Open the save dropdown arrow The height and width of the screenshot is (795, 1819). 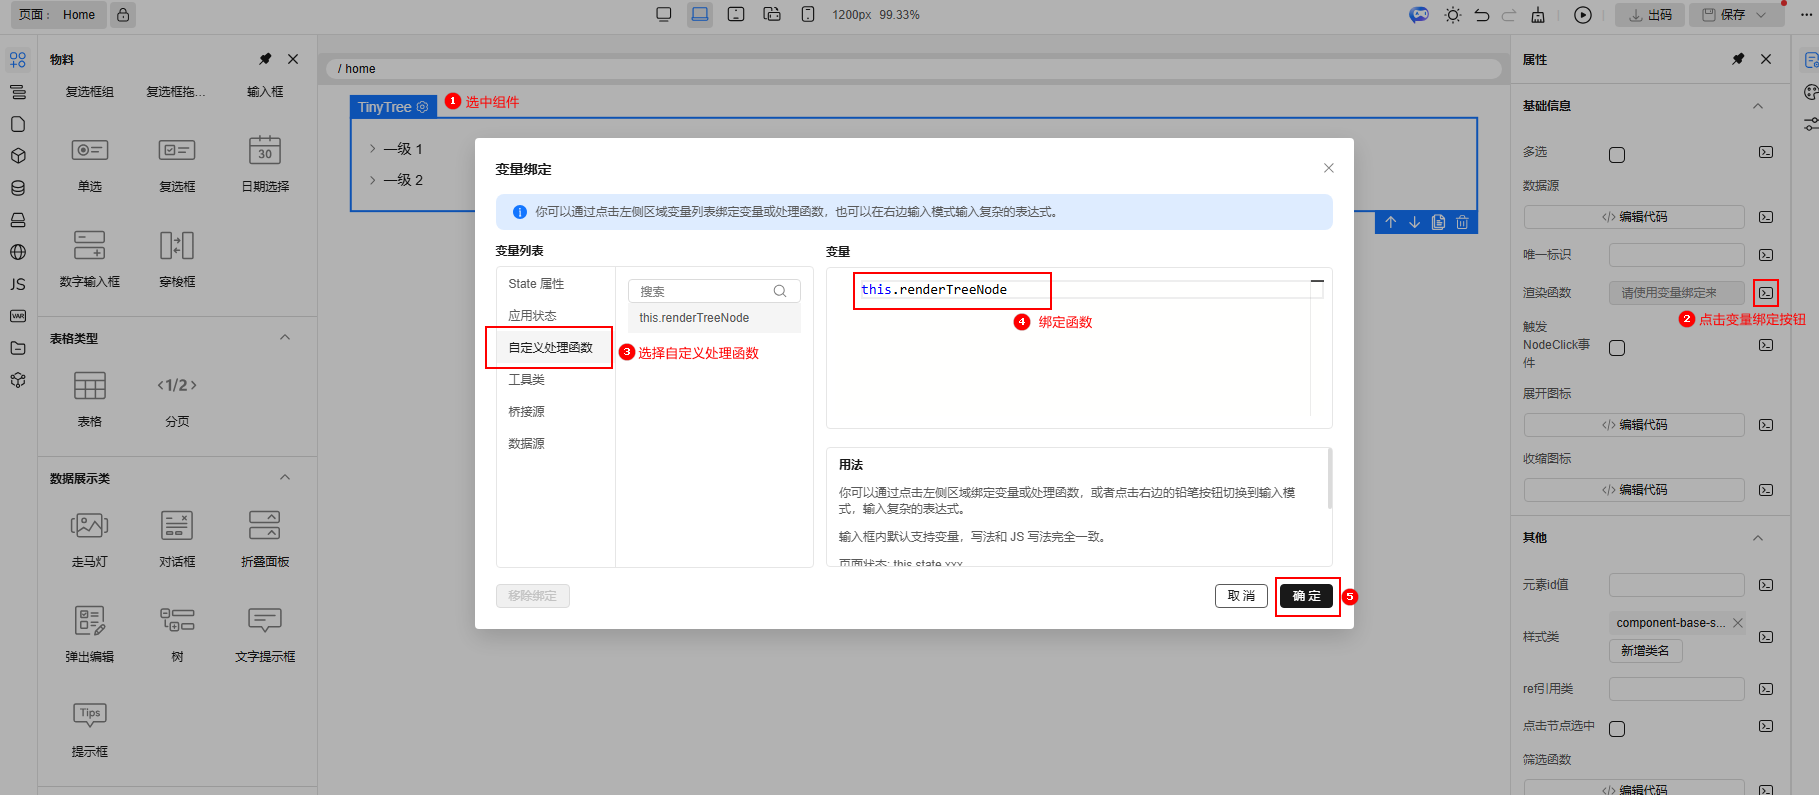tap(1761, 15)
